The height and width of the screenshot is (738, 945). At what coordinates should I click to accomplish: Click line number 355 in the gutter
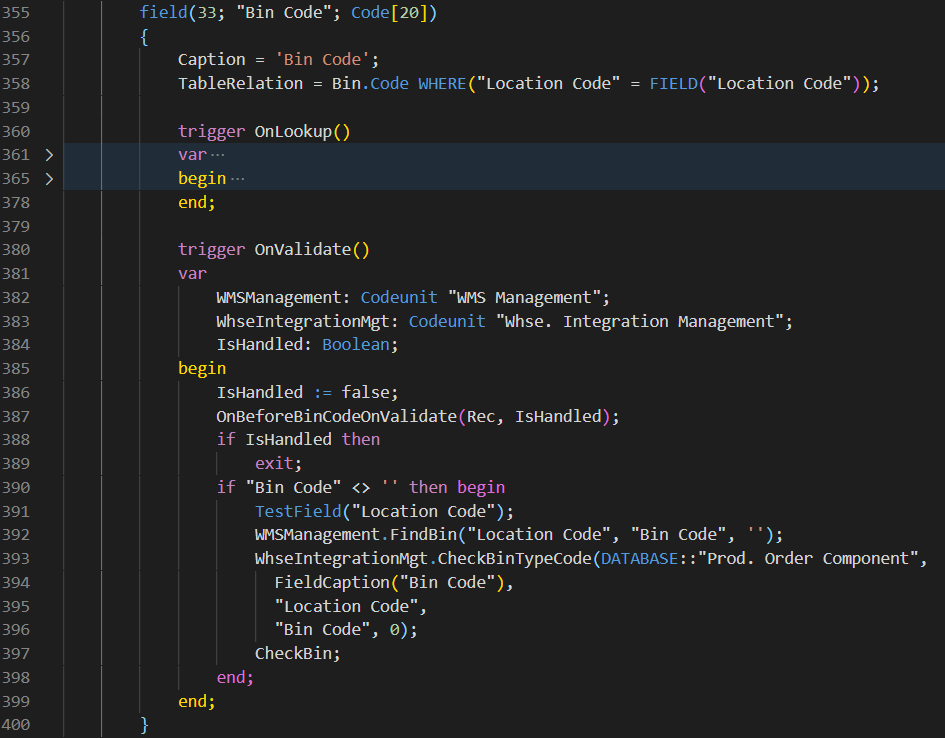(x=16, y=12)
